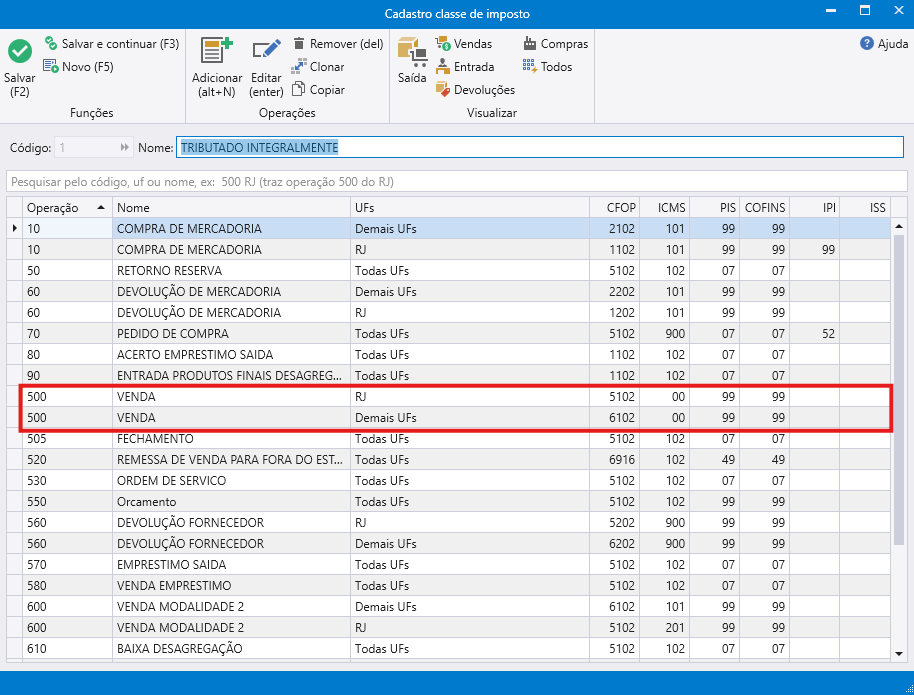This screenshot has height=695, width=914.
Task: Click Salvar e continuar (F3)
Action: [112, 44]
